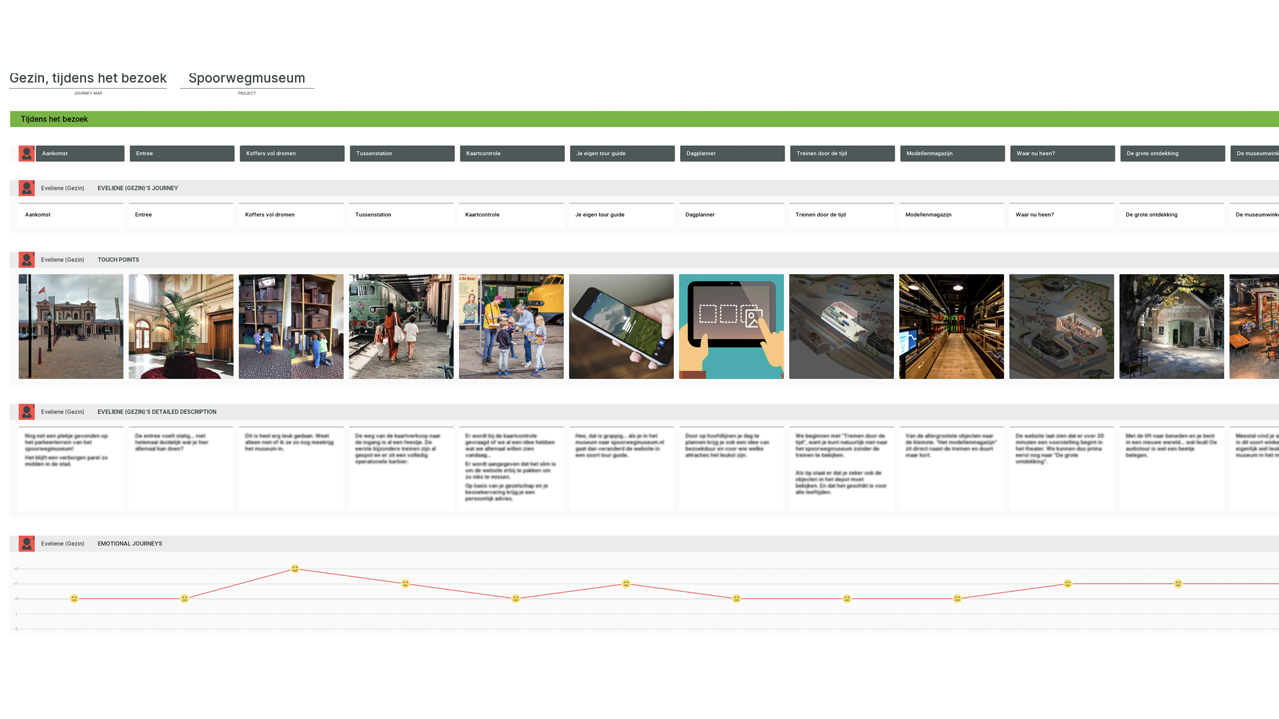
Task: Click the "Treinen door de tijd" journey cell
Action: [840, 214]
